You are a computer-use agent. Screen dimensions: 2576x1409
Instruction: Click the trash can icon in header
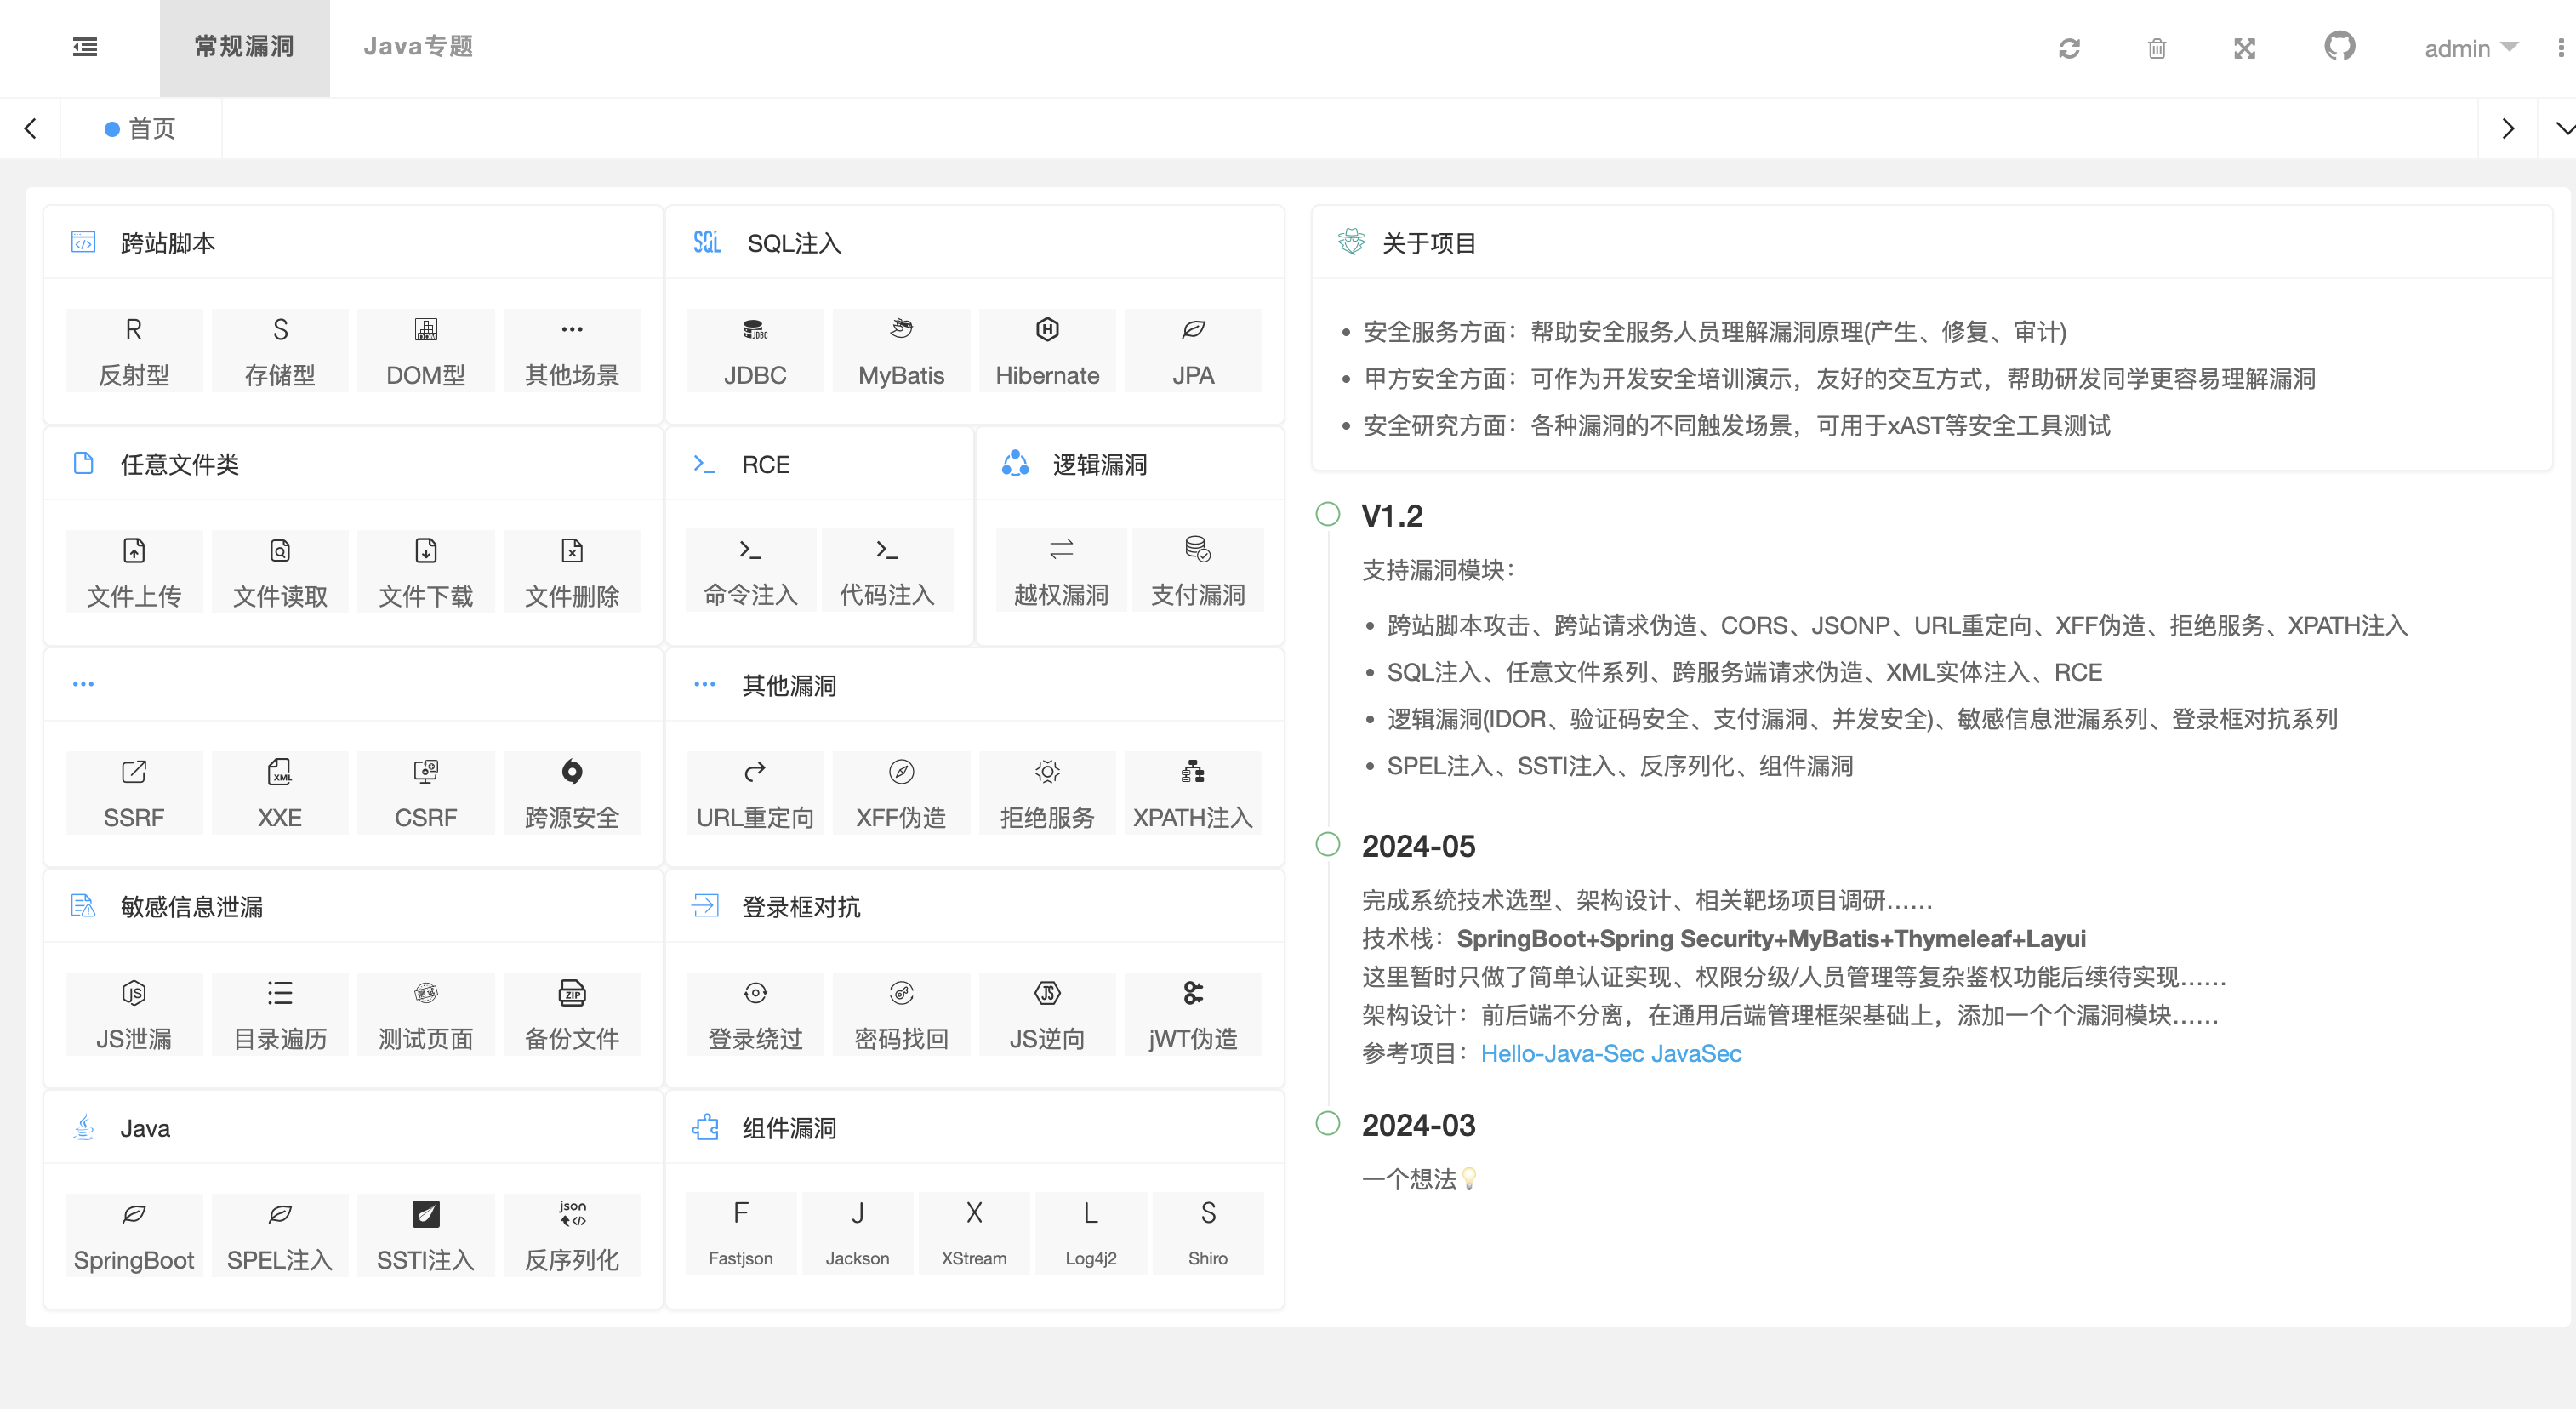pyautogui.click(x=2156, y=48)
